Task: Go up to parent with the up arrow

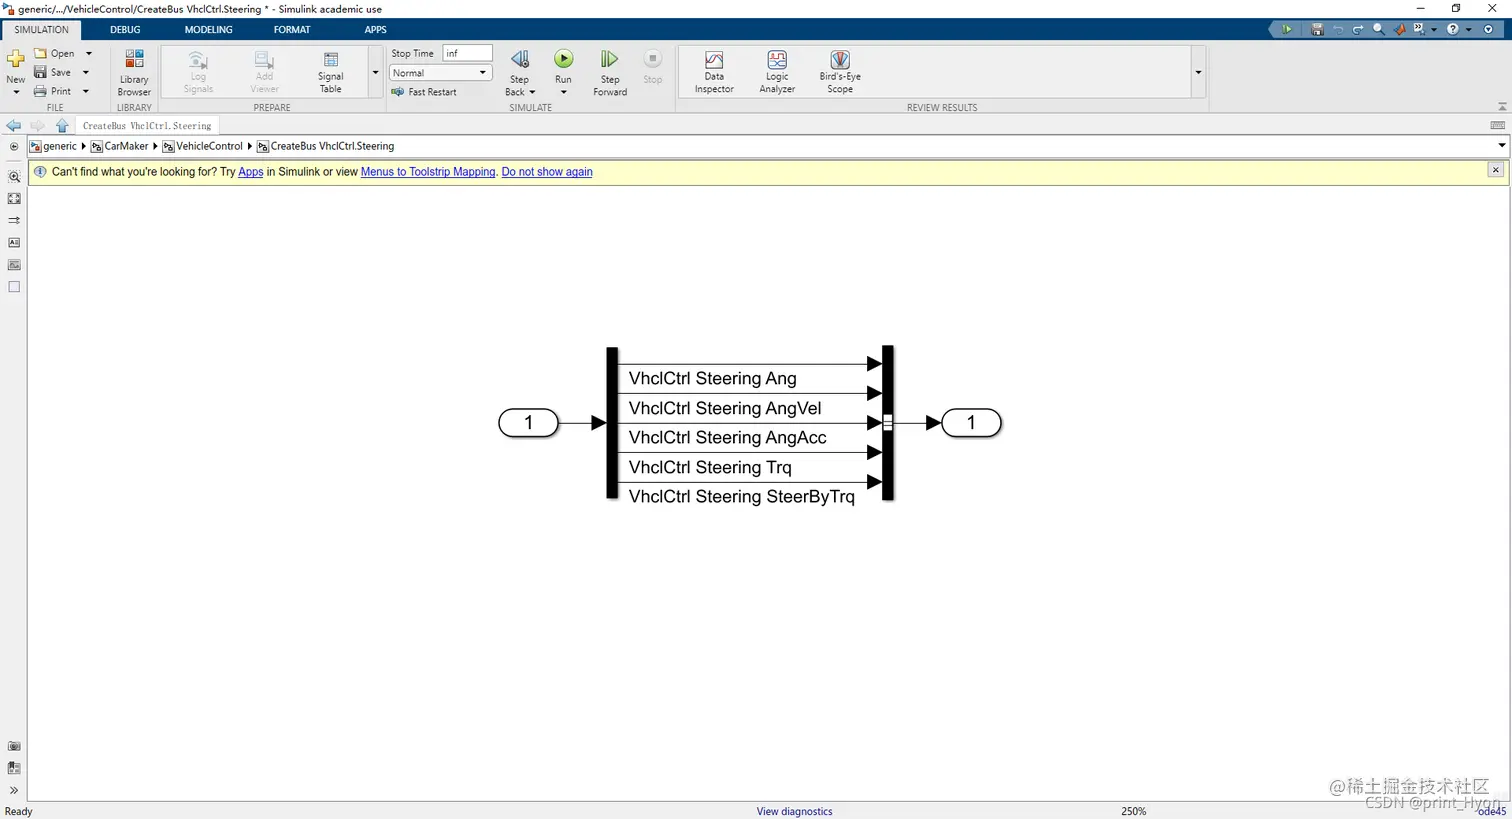Action: pyautogui.click(x=62, y=126)
